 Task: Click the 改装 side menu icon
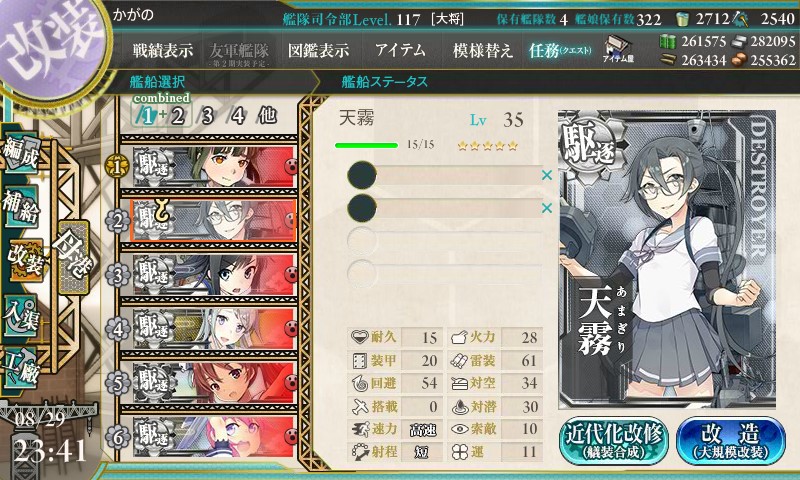(23, 260)
